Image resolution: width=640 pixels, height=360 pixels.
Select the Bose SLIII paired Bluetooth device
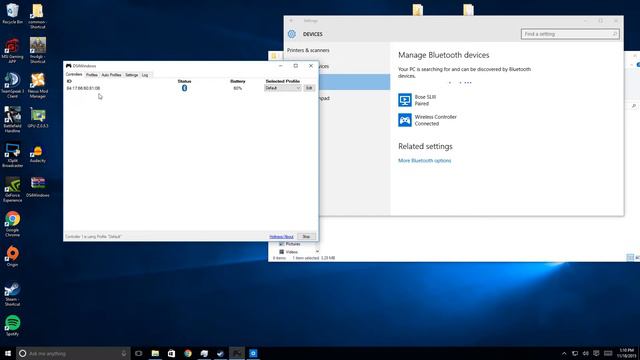pyautogui.click(x=417, y=100)
